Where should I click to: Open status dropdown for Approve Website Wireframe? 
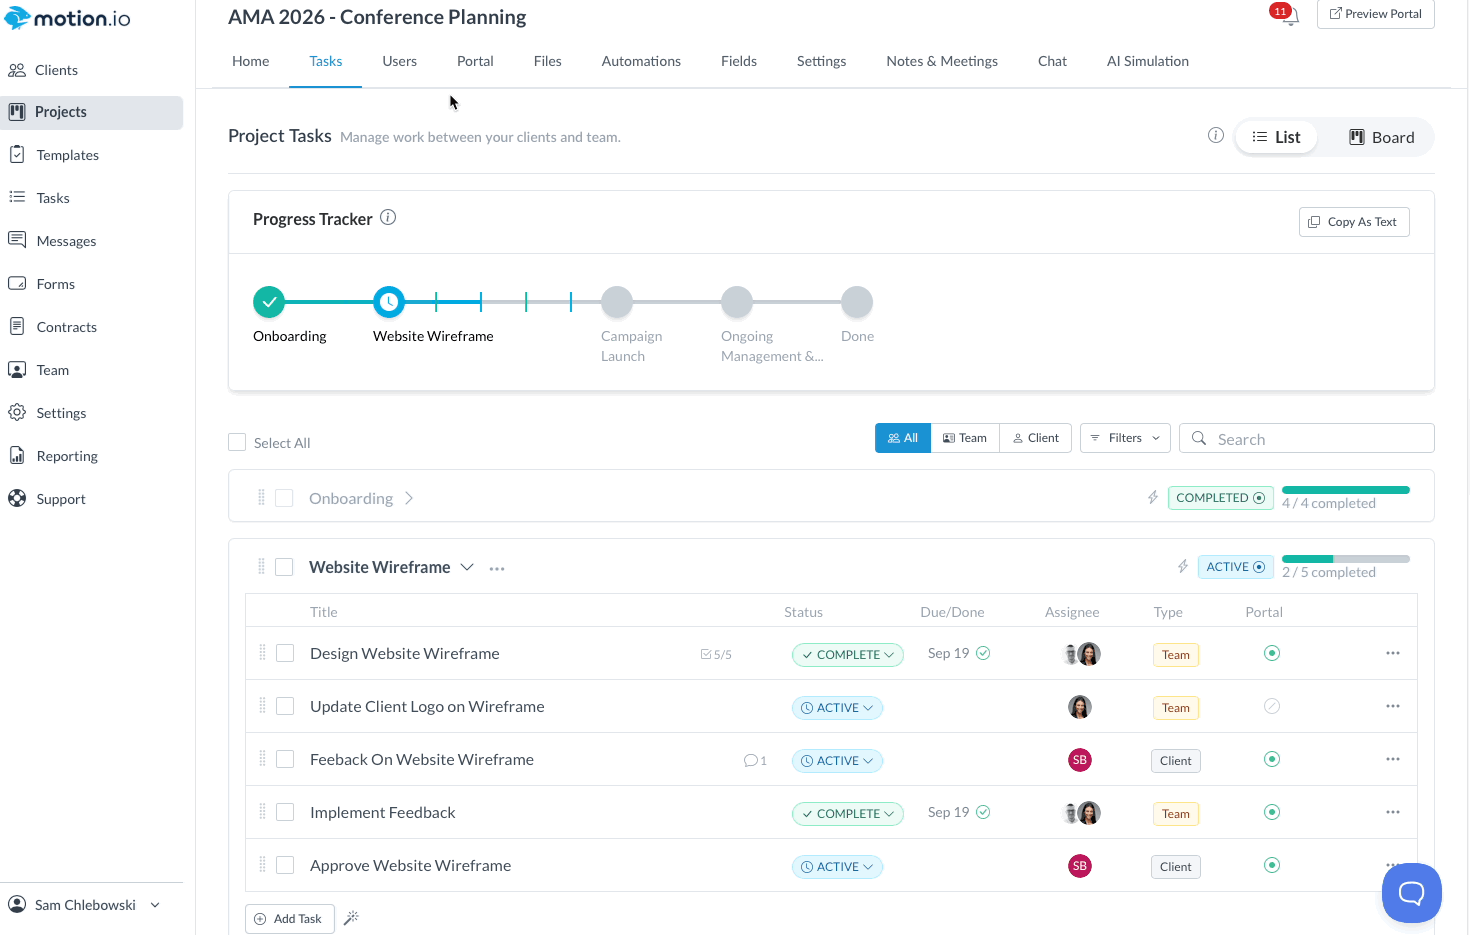coord(837,867)
